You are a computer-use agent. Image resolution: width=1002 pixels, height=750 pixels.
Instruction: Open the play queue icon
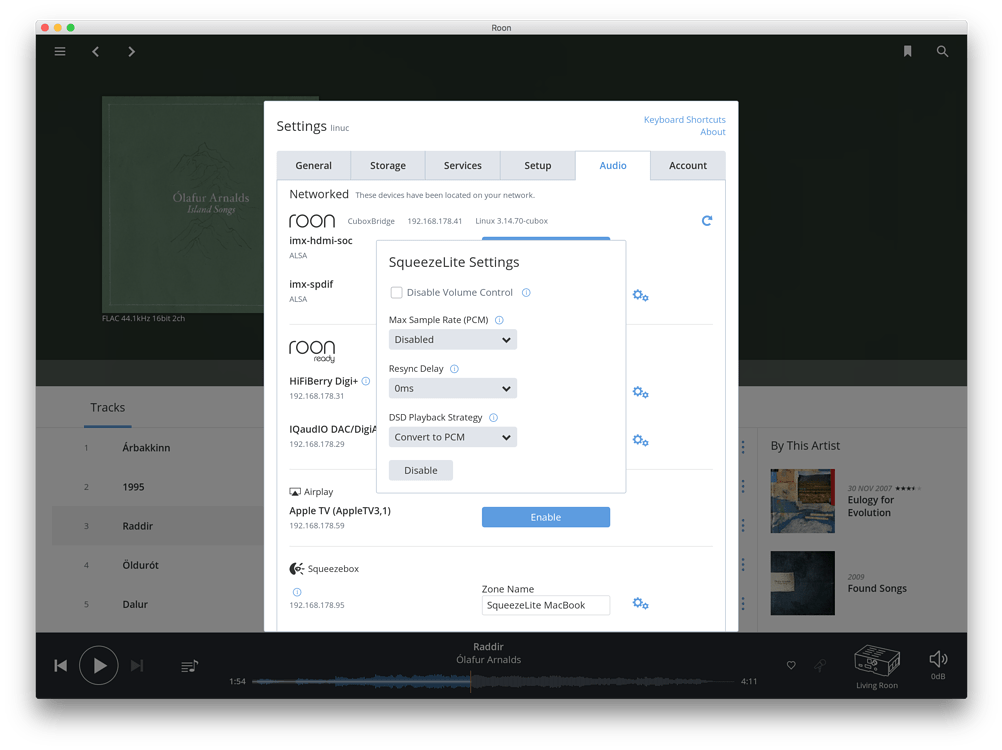tap(189, 666)
